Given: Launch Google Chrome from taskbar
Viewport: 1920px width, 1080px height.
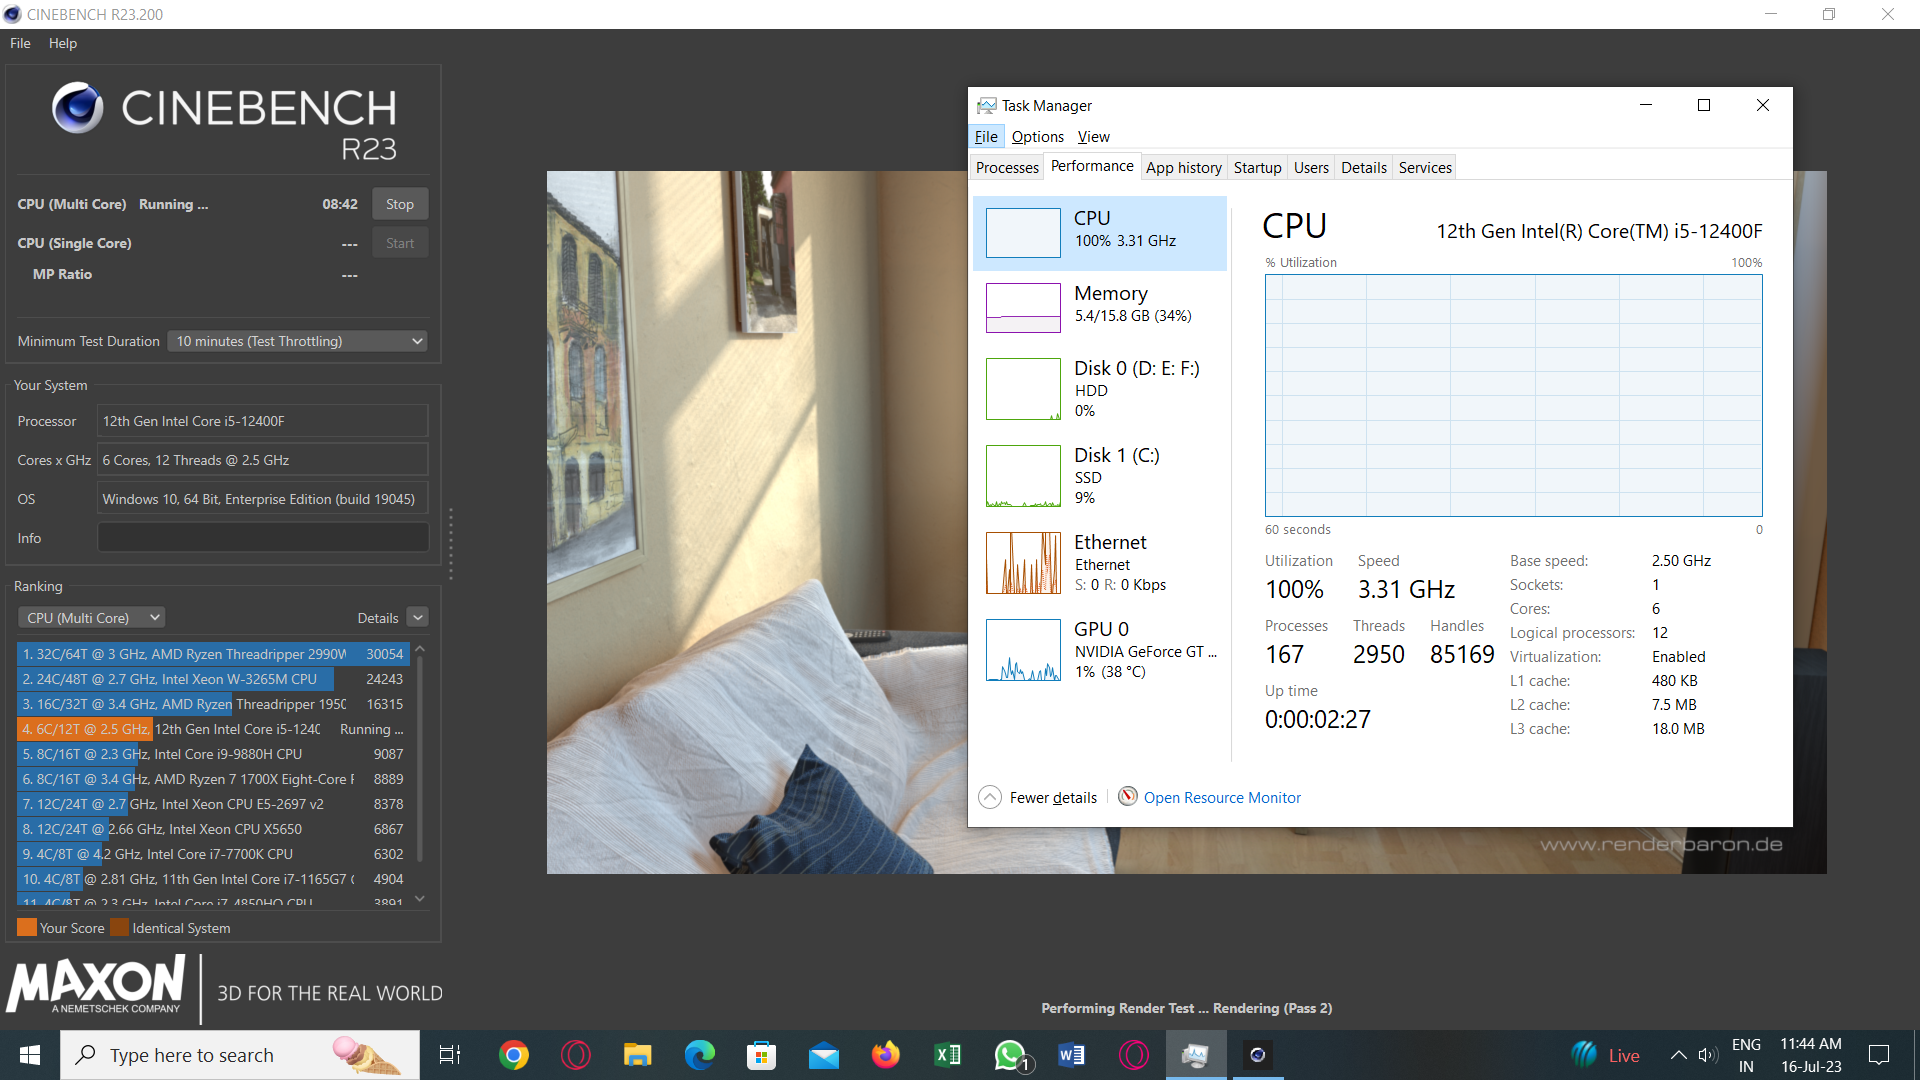Looking at the screenshot, I should click(514, 1055).
